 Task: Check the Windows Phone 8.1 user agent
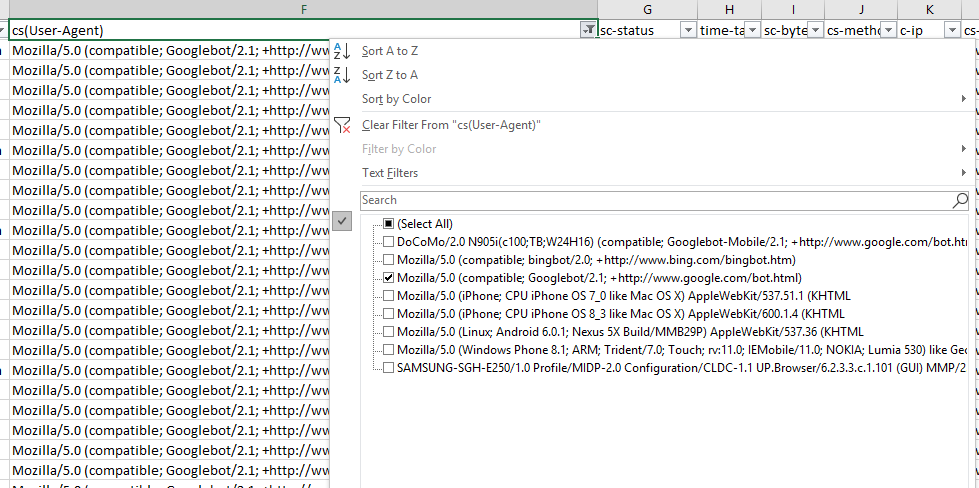pyautogui.click(x=389, y=350)
